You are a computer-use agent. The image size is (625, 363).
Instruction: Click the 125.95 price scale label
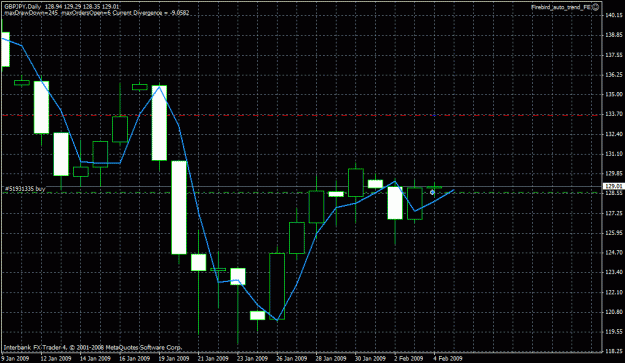[x=614, y=233]
